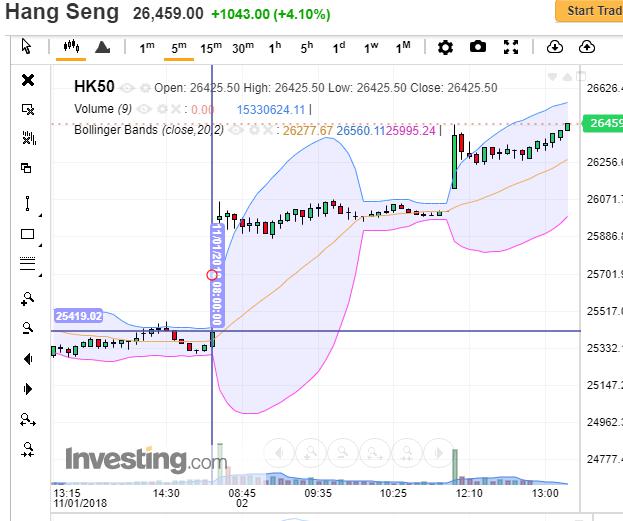
Task: Select the 1h timeframe
Action: (x=275, y=48)
